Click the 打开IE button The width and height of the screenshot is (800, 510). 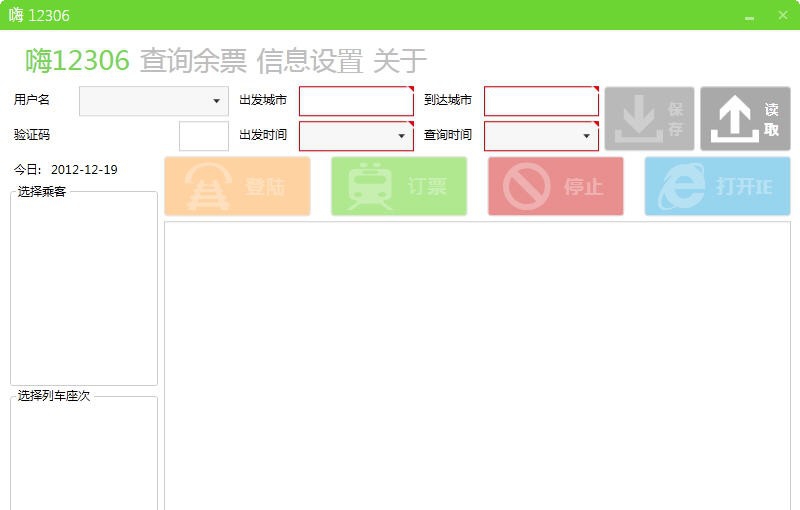717,186
